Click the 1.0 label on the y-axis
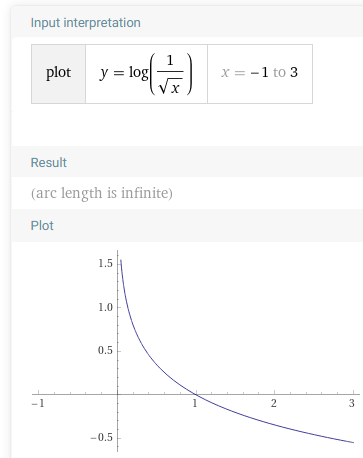The width and height of the screenshot is (363, 458). tap(105, 307)
